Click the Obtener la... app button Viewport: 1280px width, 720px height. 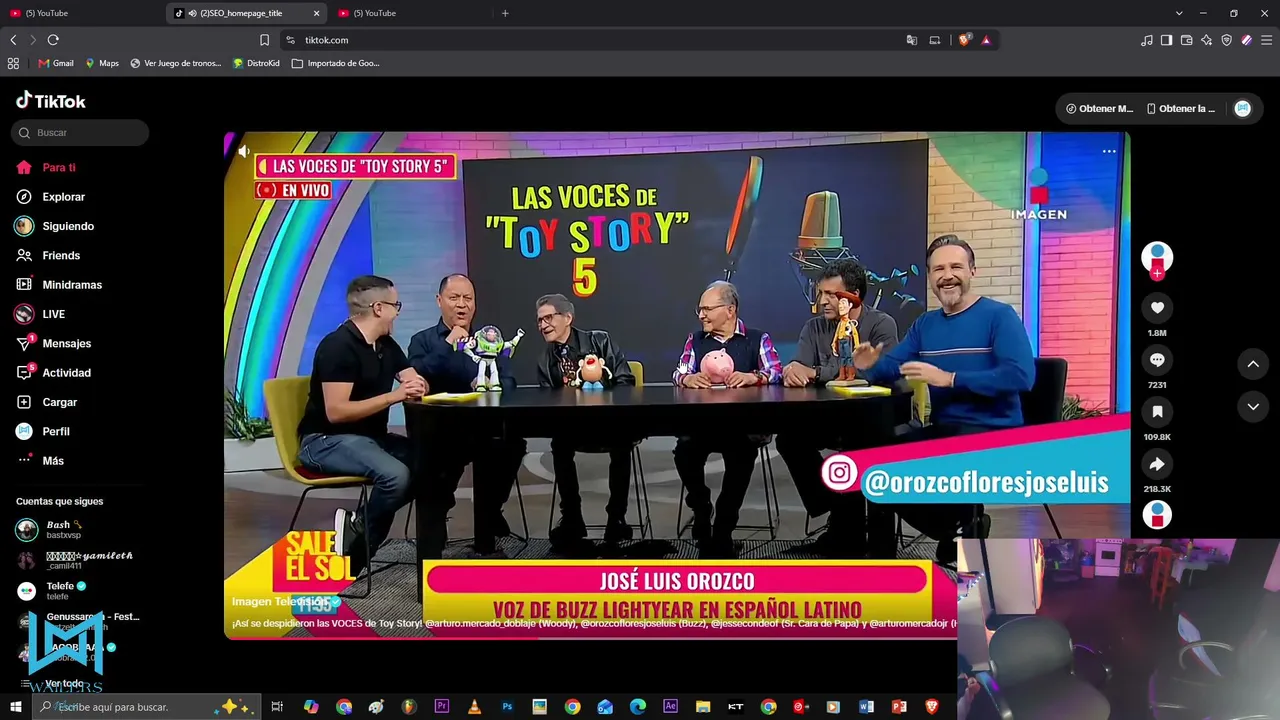point(1181,109)
